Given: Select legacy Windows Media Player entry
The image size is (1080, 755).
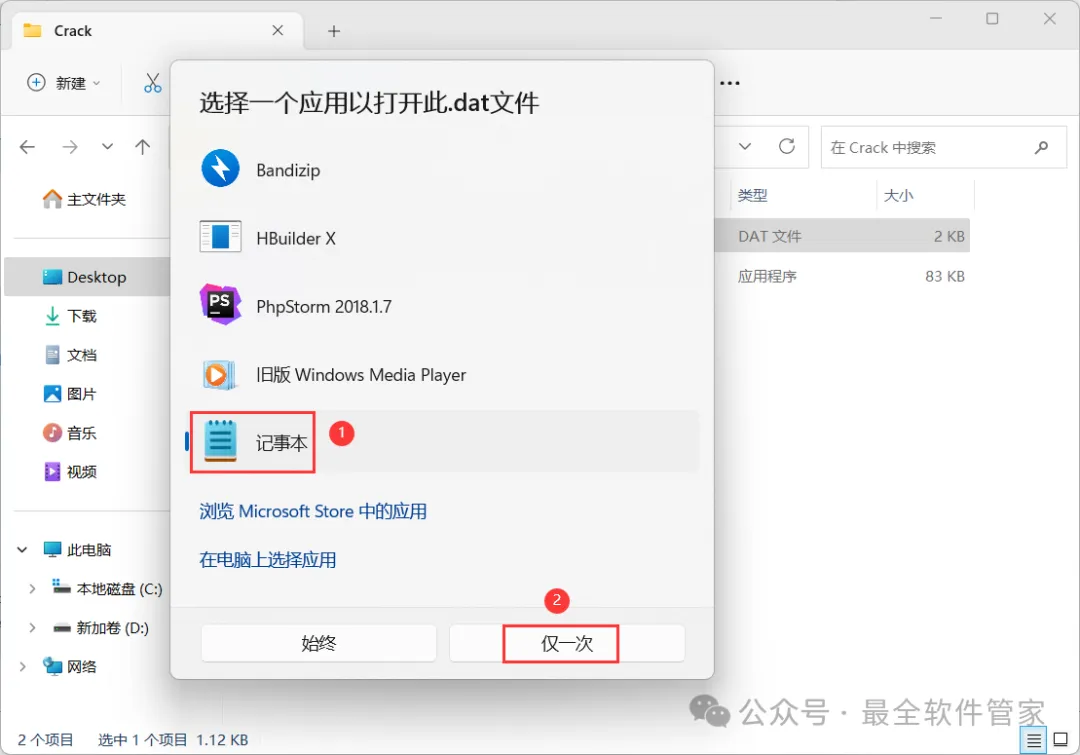Looking at the screenshot, I should point(444,374).
